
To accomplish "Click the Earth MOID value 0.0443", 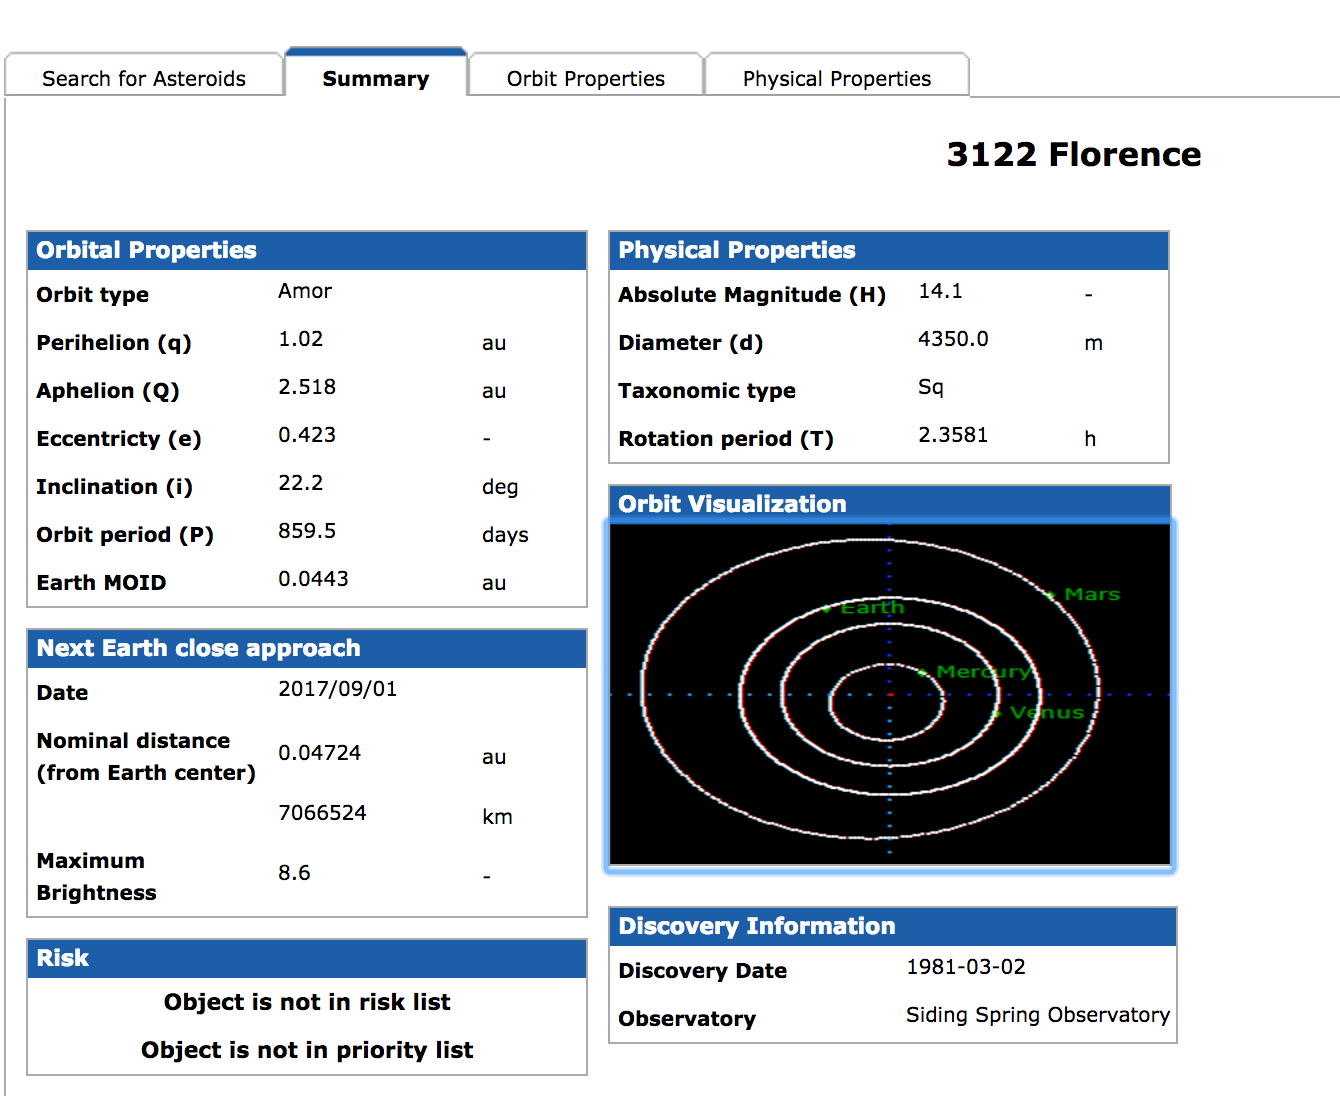I will coord(313,579).
